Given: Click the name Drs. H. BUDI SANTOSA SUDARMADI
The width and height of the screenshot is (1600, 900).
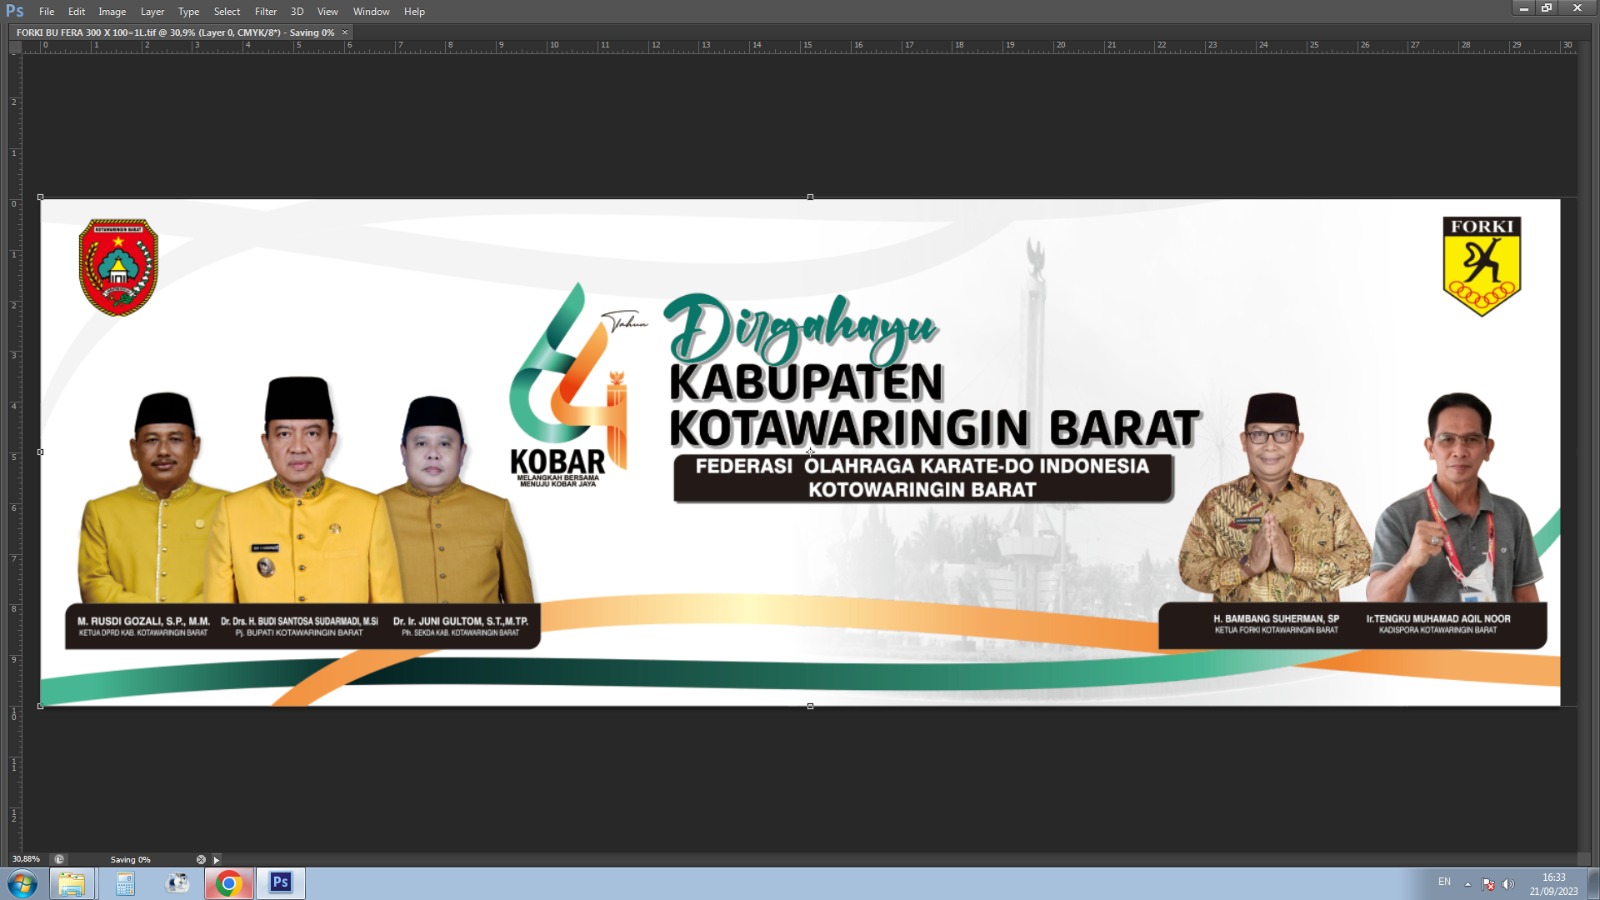Looking at the screenshot, I should (x=300, y=621).
